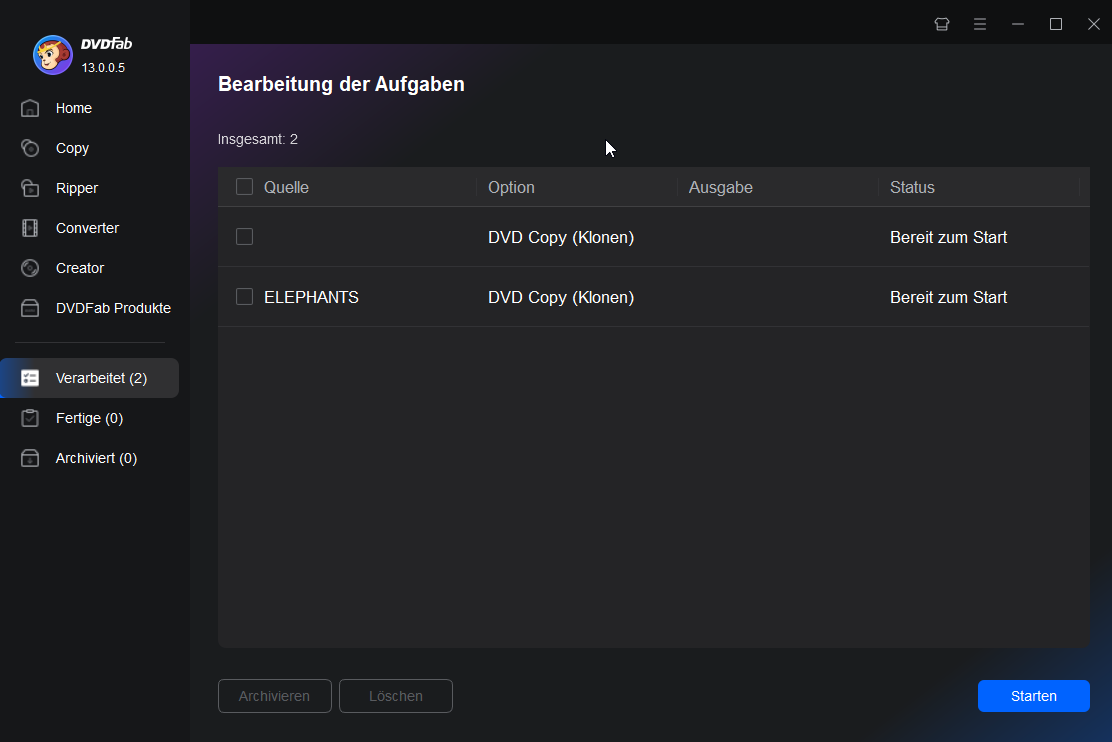The width and height of the screenshot is (1112, 742).
Task: Open the Ripper module icon
Action: click(x=30, y=188)
